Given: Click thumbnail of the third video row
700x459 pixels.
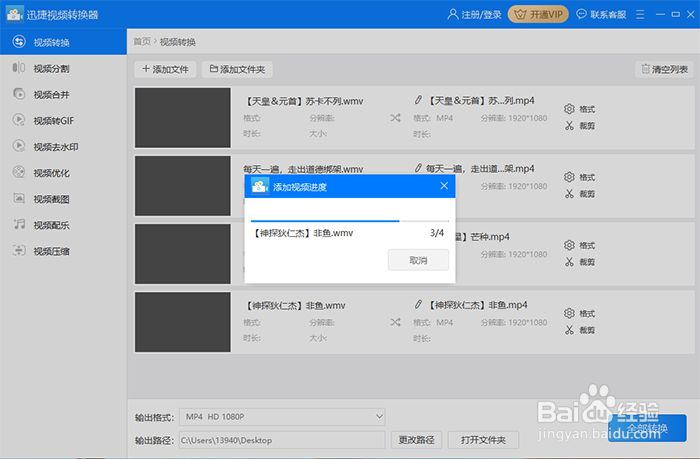Looking at the screenshot, I should 183,254.
